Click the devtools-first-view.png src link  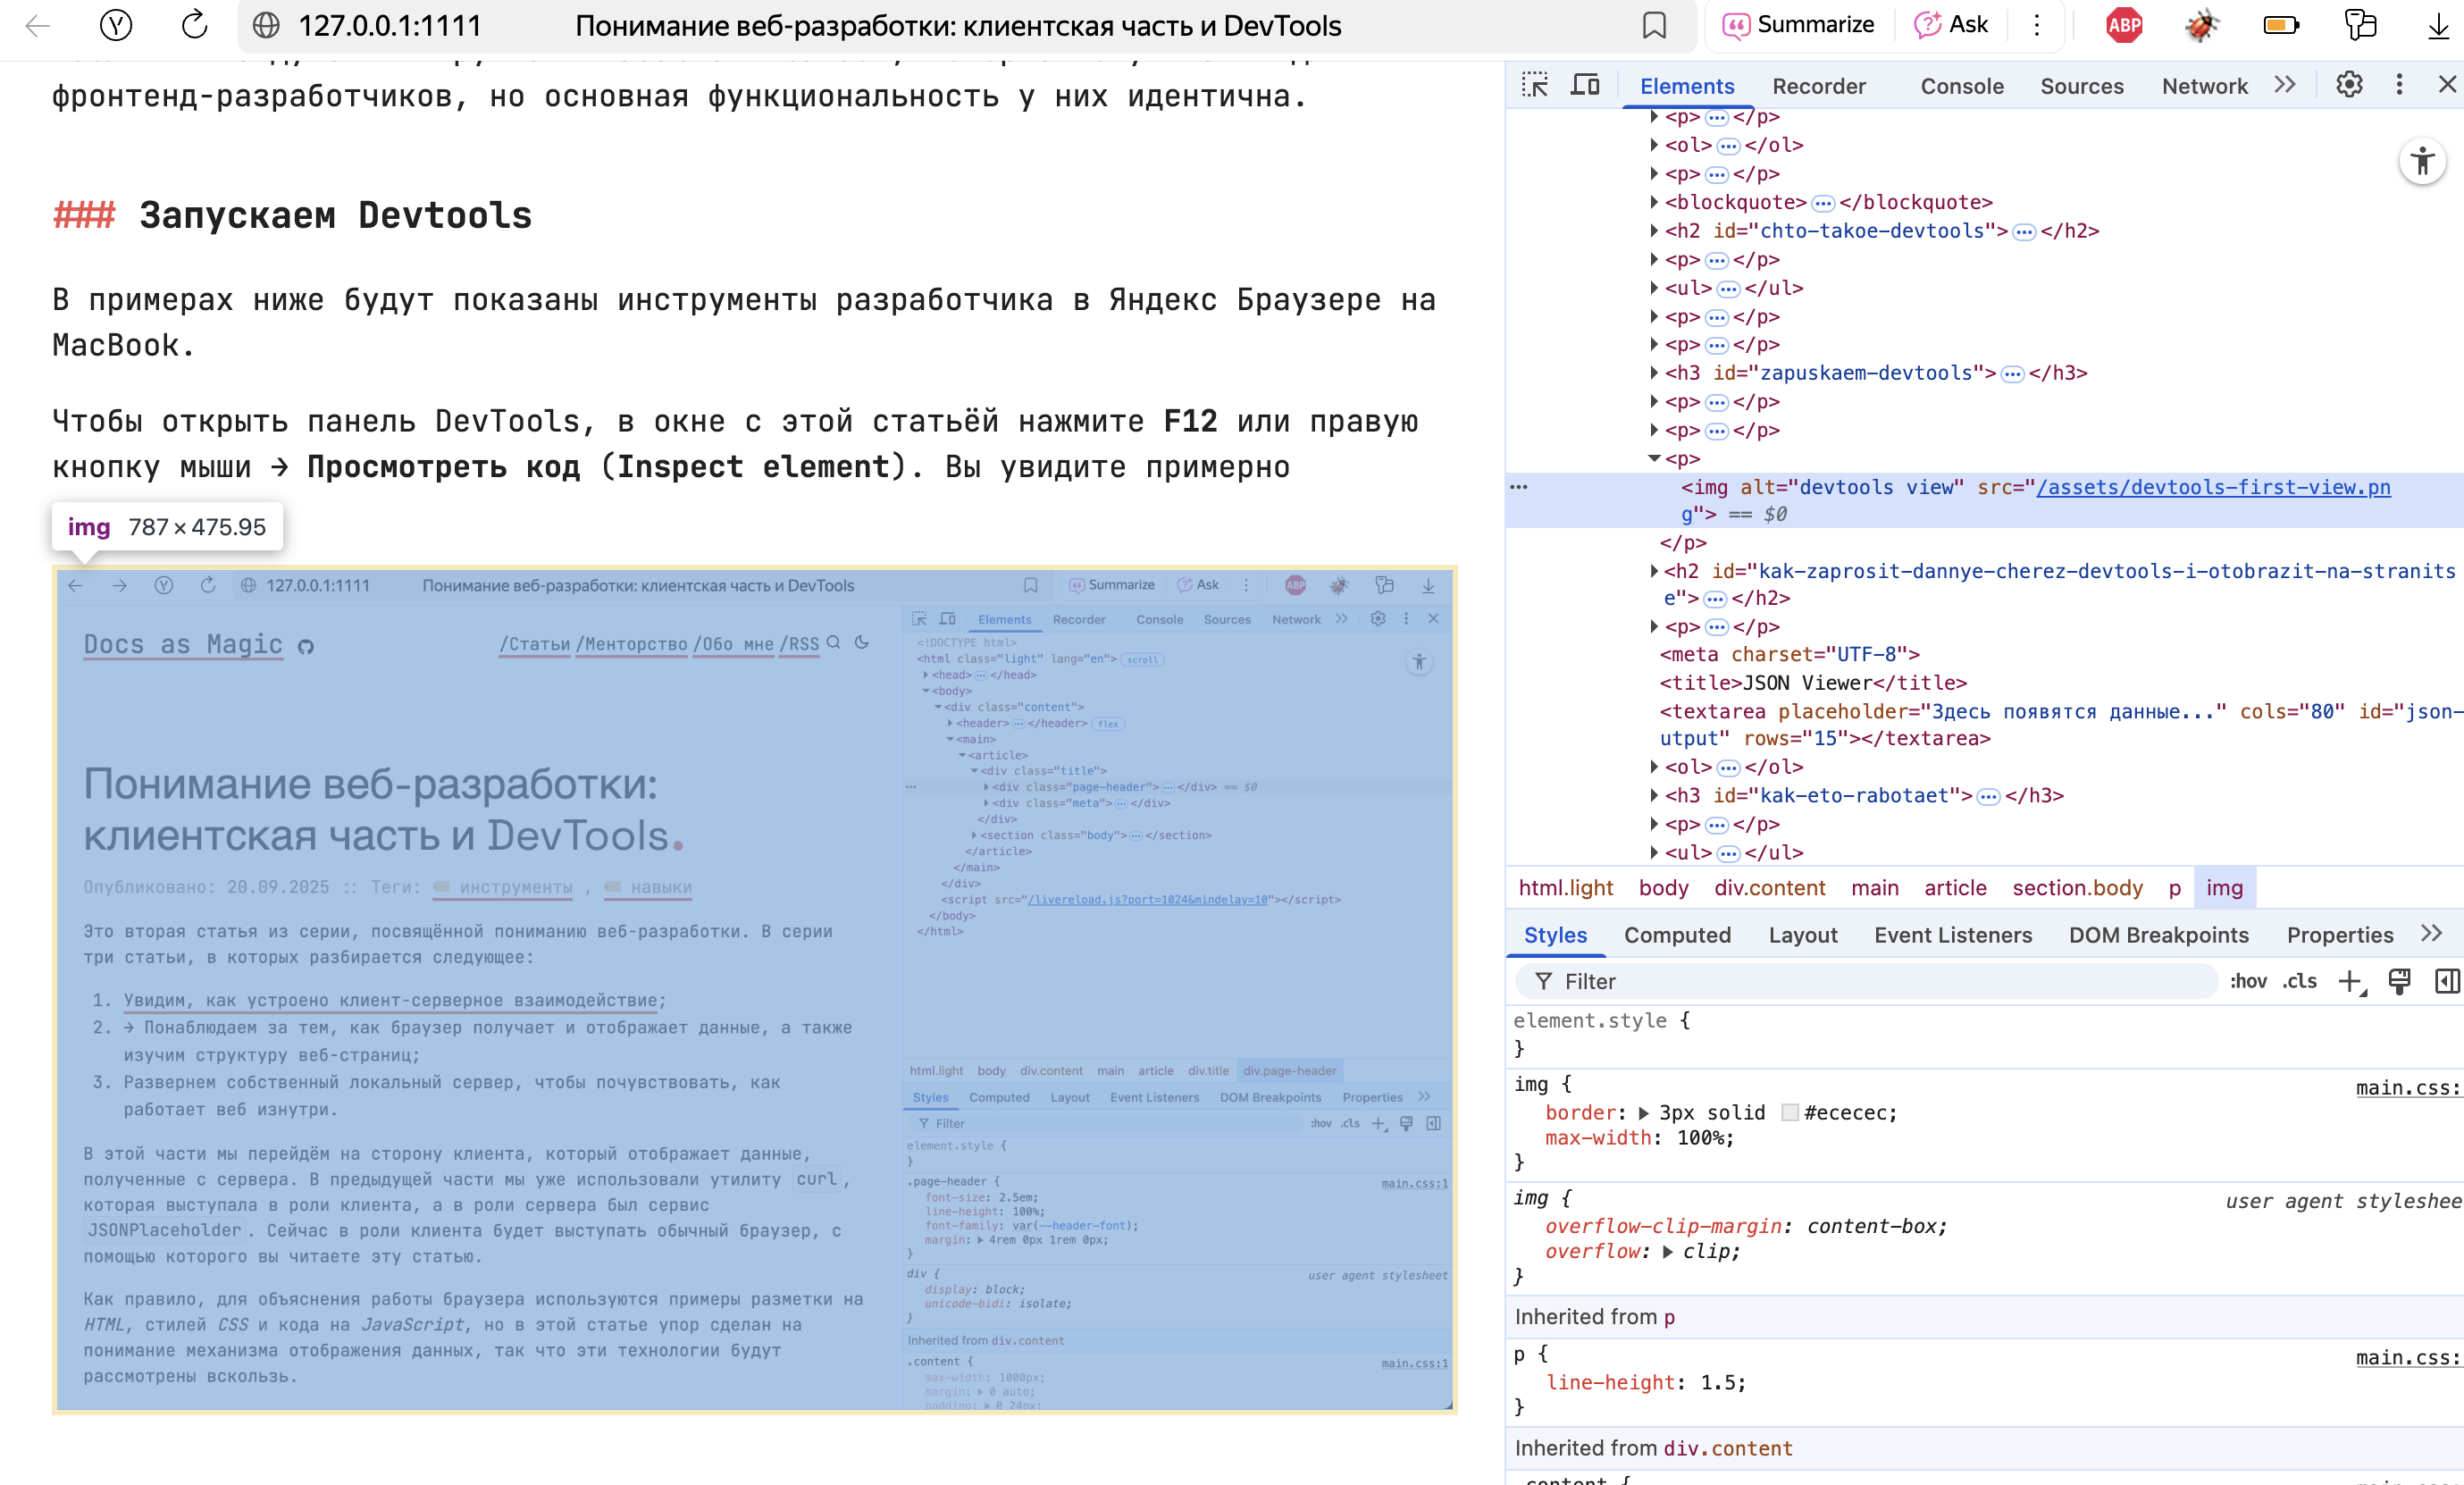click(2213, 487)
